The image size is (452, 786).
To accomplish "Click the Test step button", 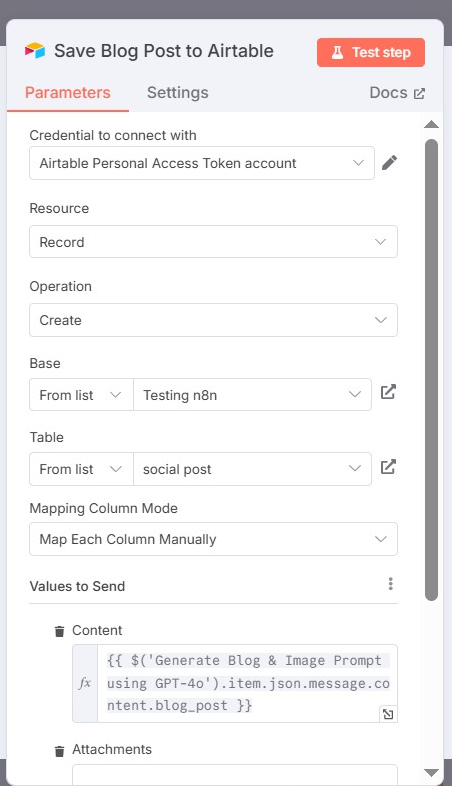I will coord(371,52).
